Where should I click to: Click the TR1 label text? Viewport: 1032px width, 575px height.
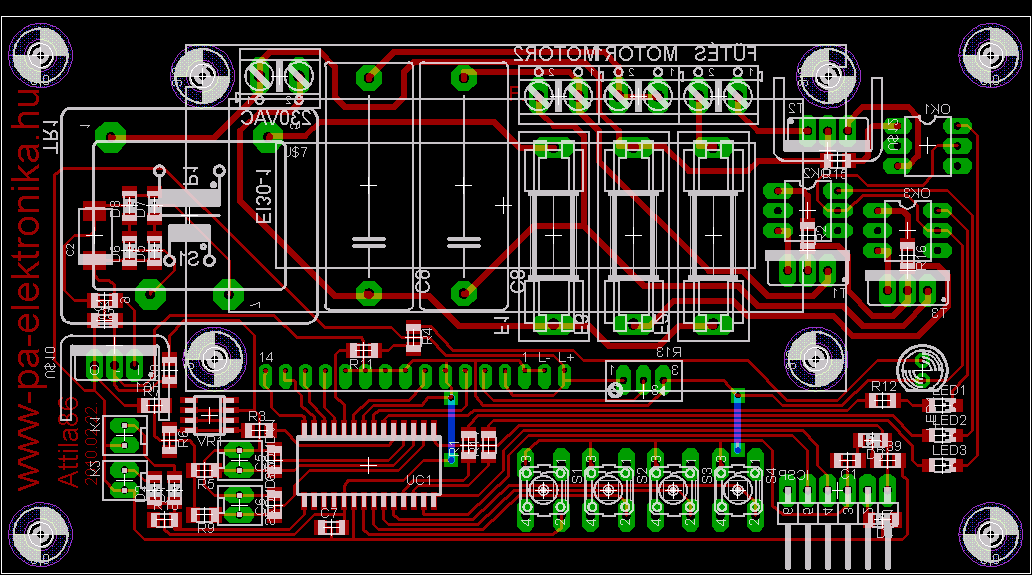[x=53, y=136]
